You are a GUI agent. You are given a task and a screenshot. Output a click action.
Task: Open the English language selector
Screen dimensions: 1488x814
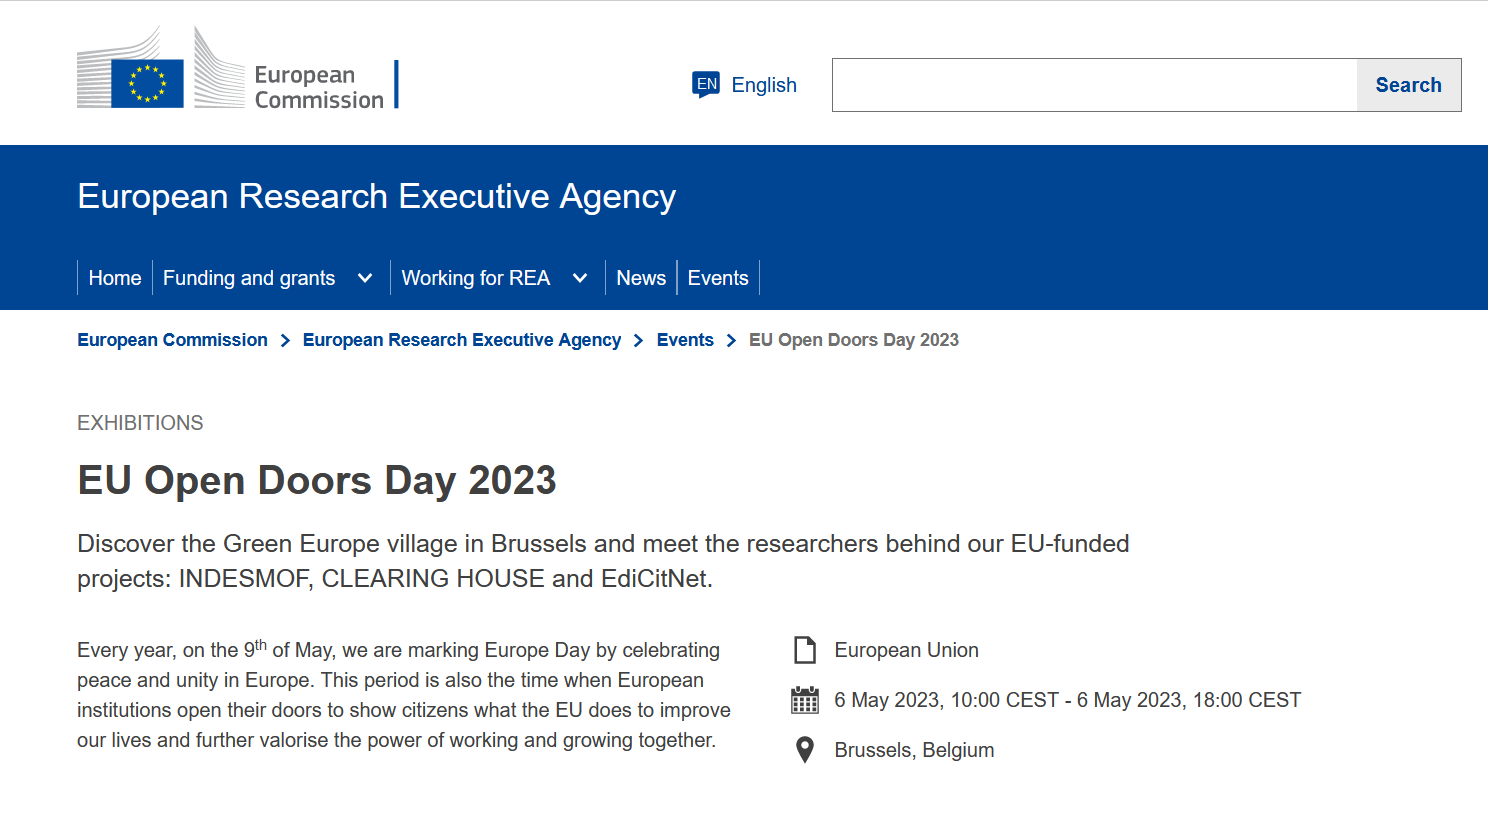tap(745, 85)
